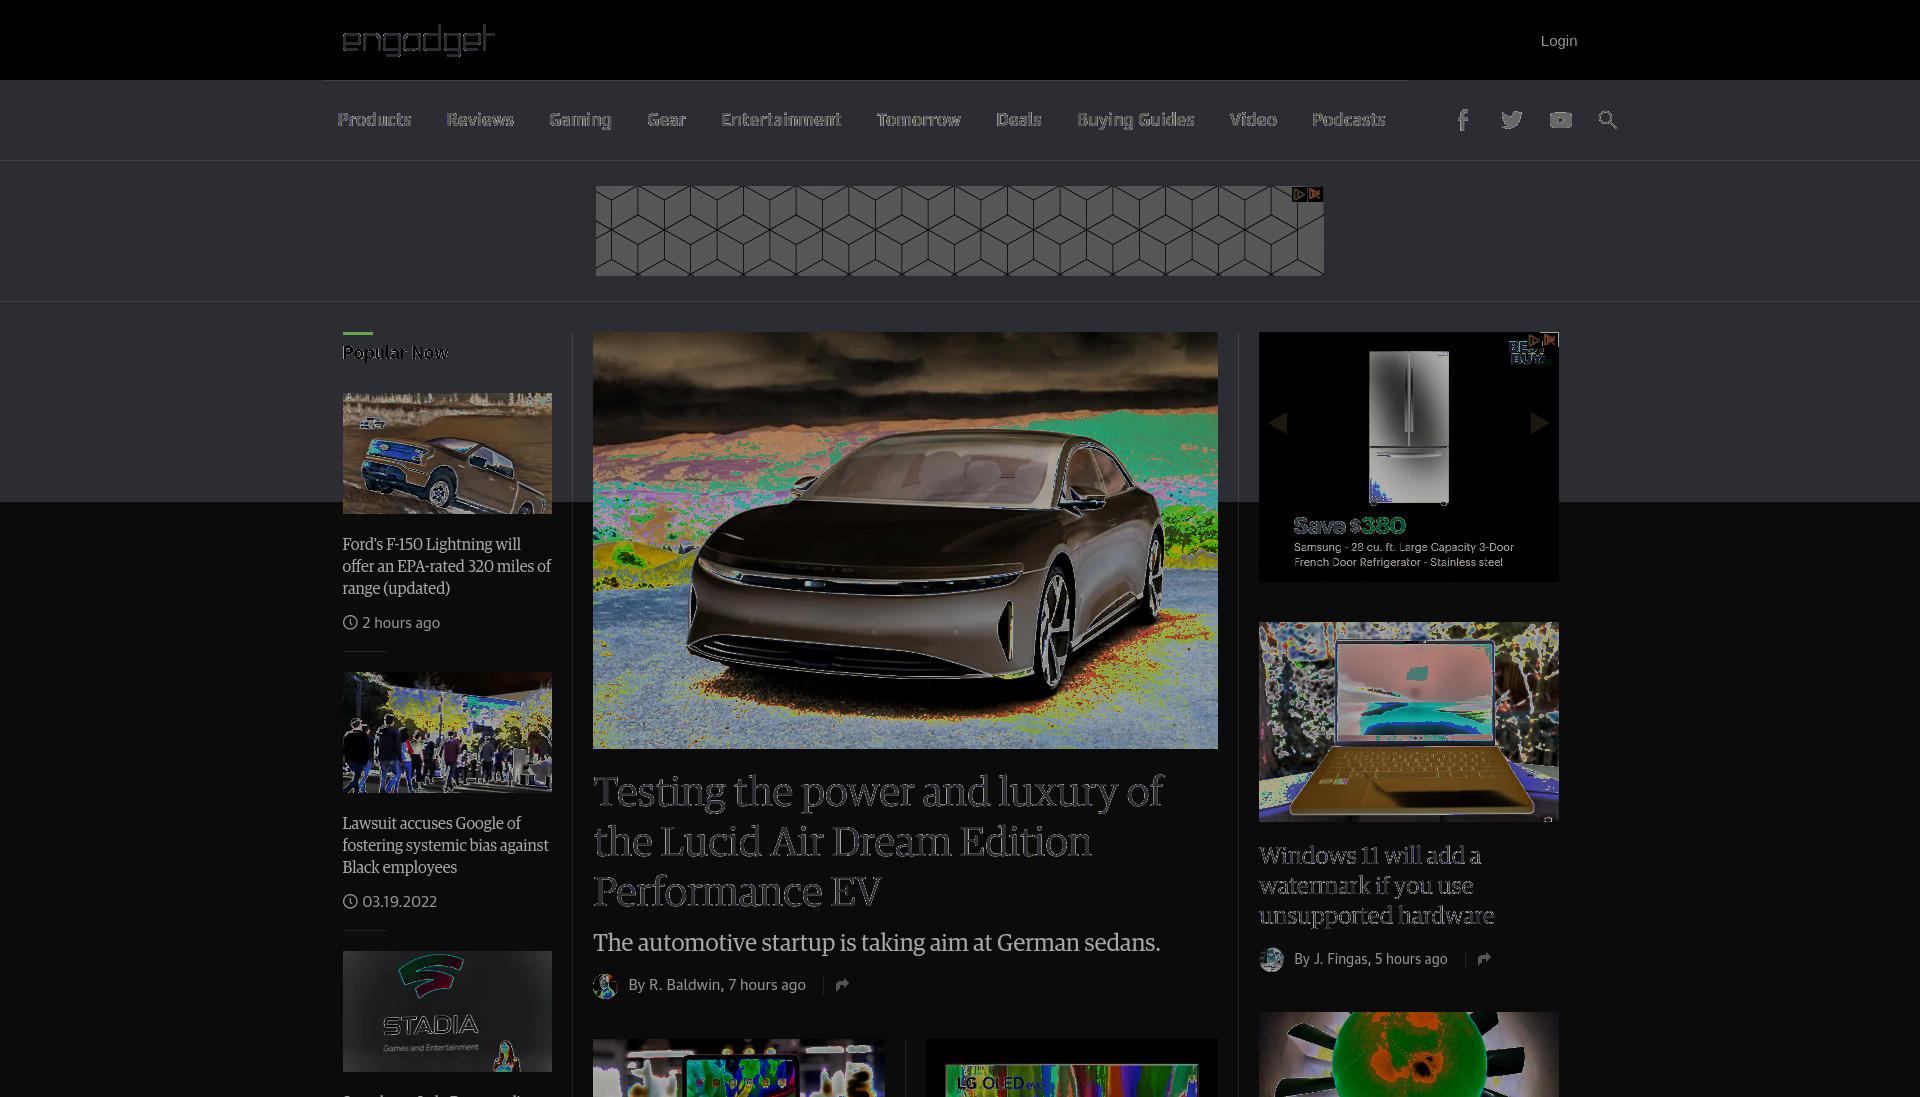
Task: Open the site search magnifier
Action: coord(1608,120)
